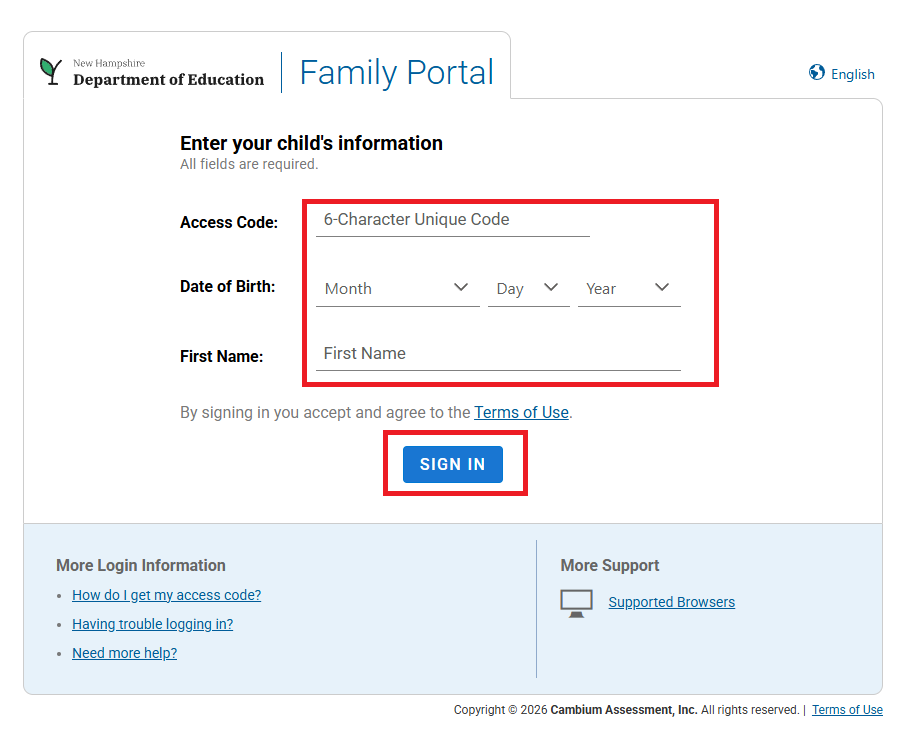Click the Family Portal tab title
This screenshot has height=756, width=924.
point(396,72)
